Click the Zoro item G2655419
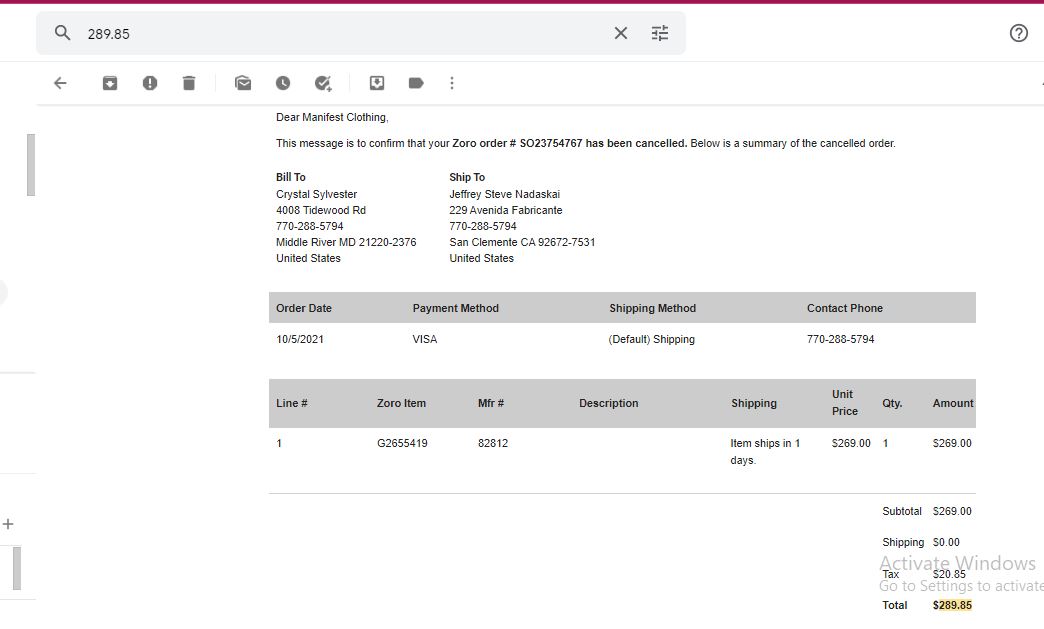The height and width of the screenshot is (629, 1044). coord(402,443)
